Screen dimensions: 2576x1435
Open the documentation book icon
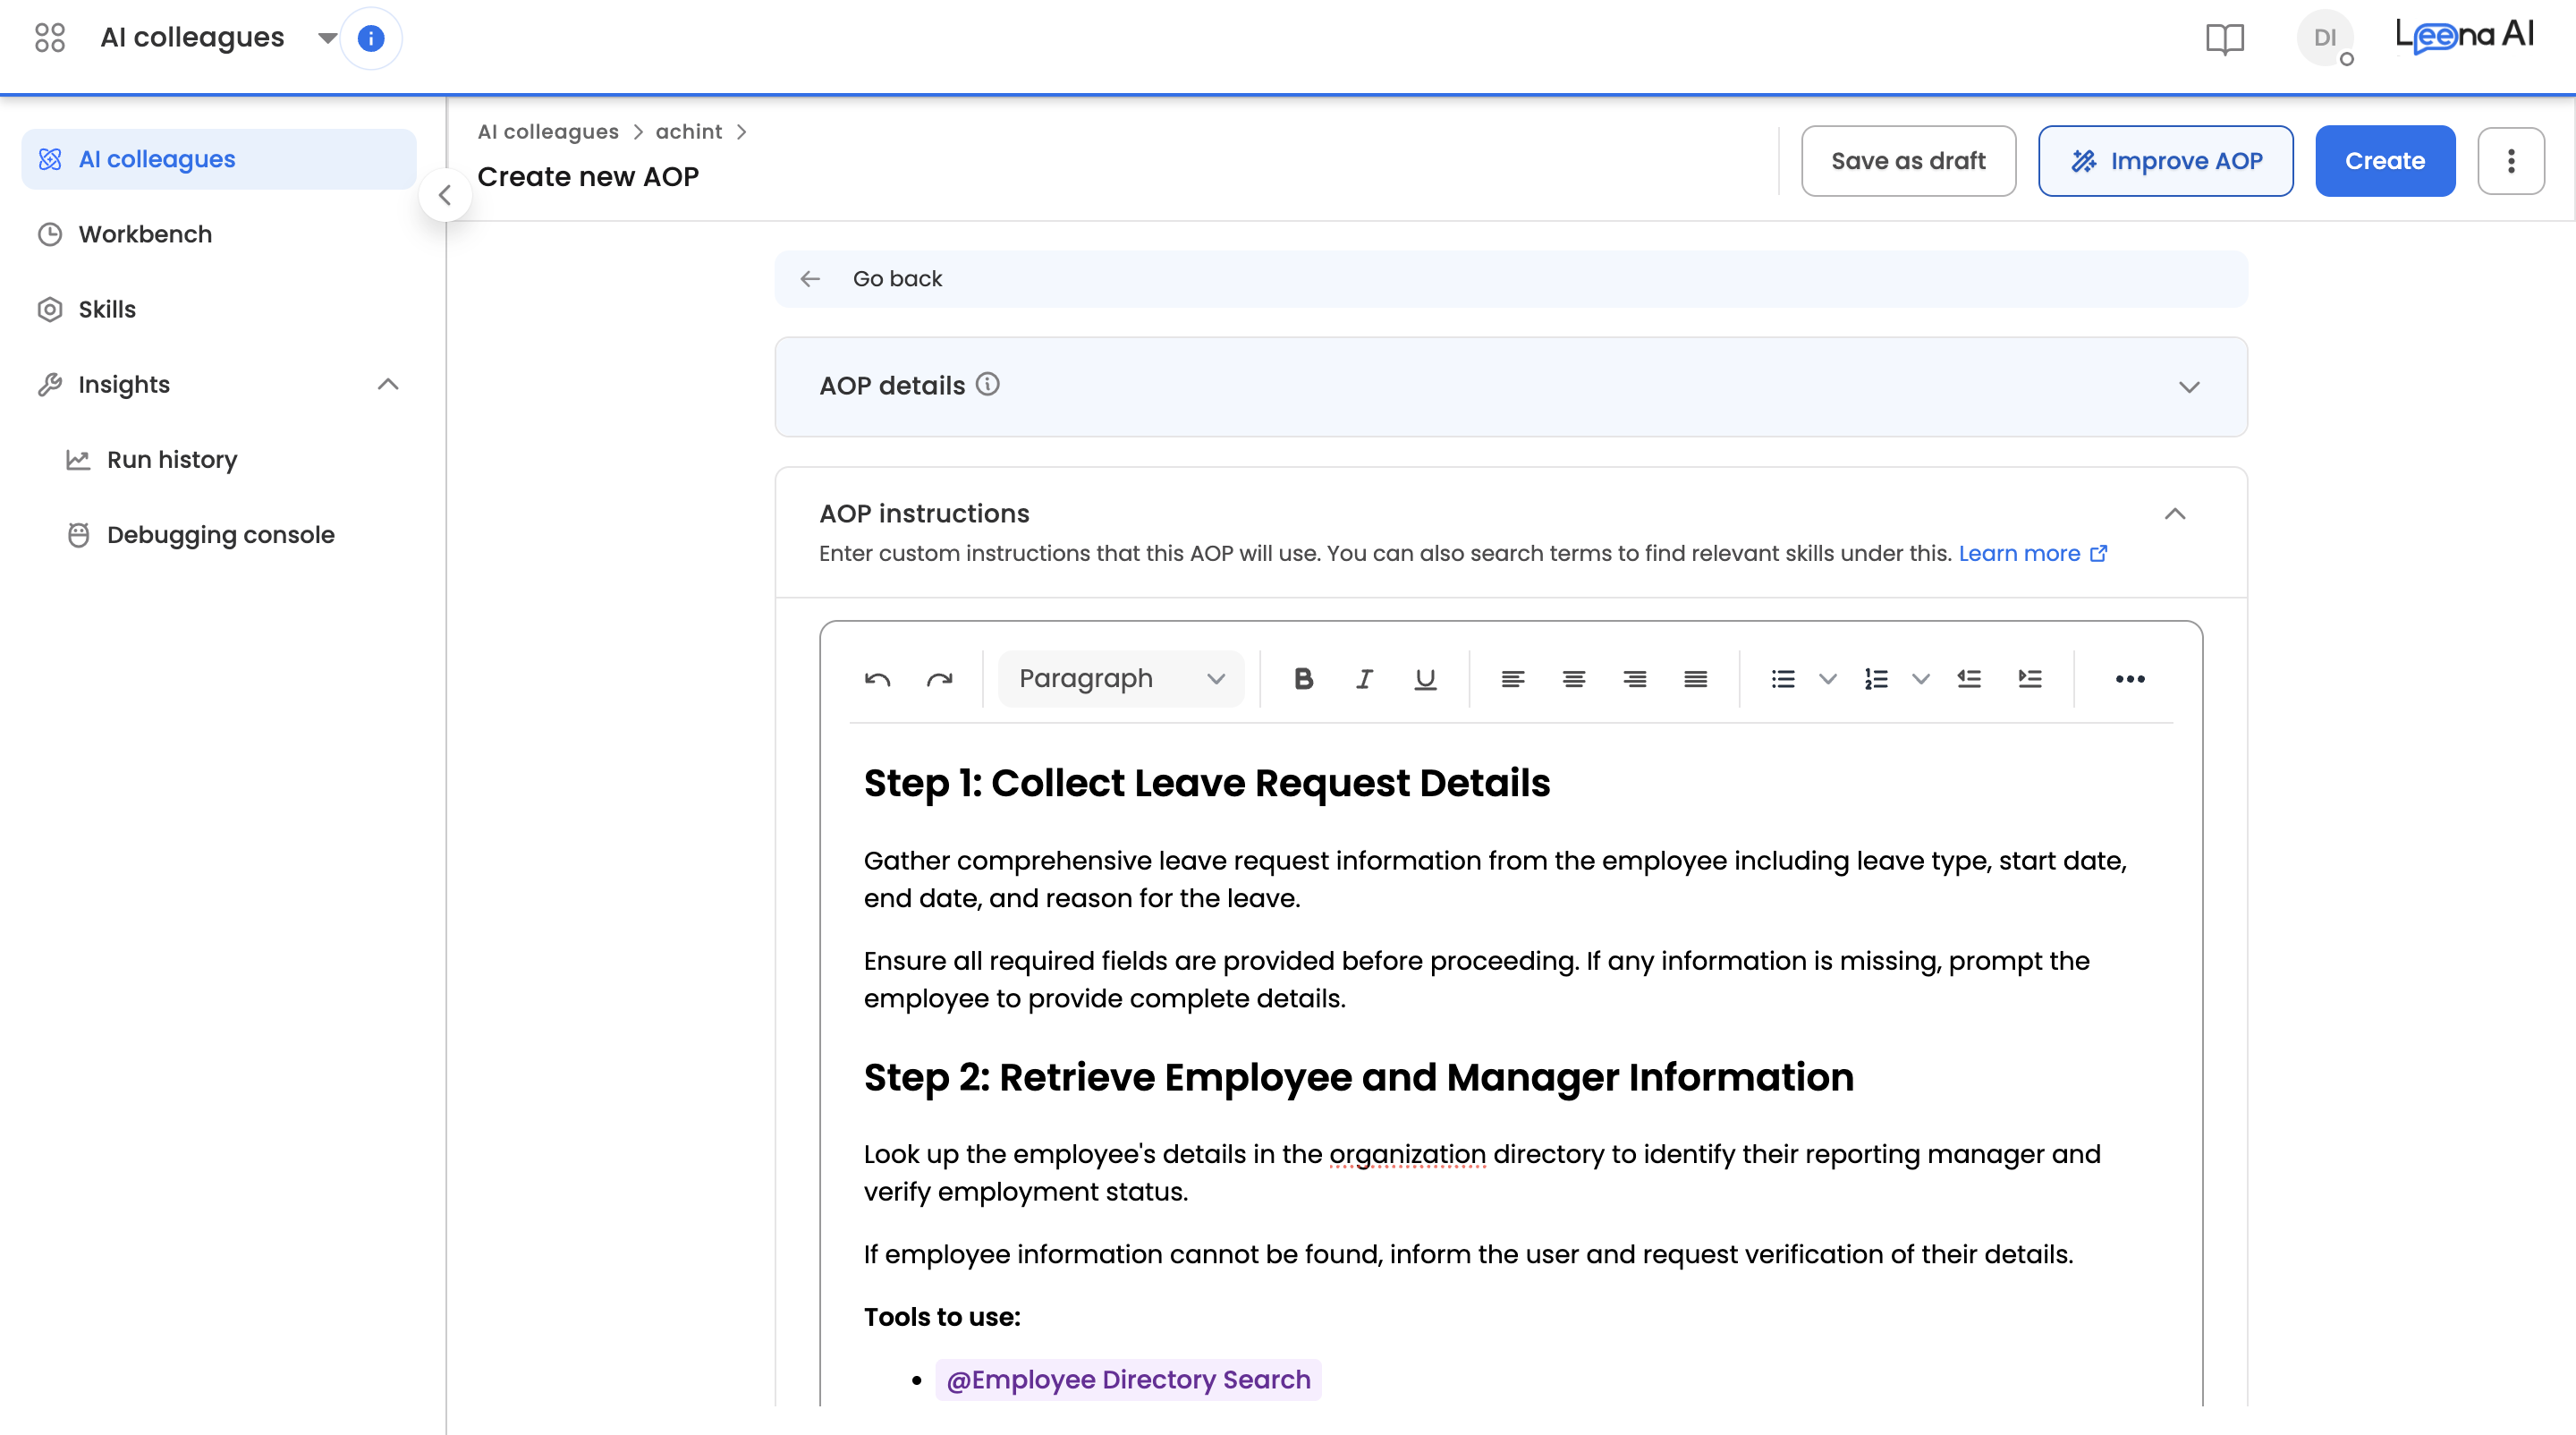pyautogui.click(x=2225, y=38)
